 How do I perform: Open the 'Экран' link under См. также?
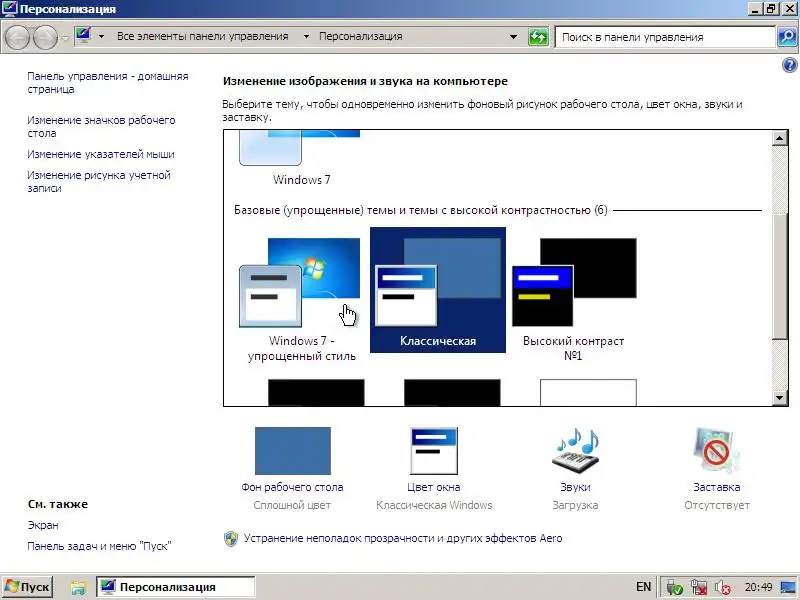[x=43, y=525]
